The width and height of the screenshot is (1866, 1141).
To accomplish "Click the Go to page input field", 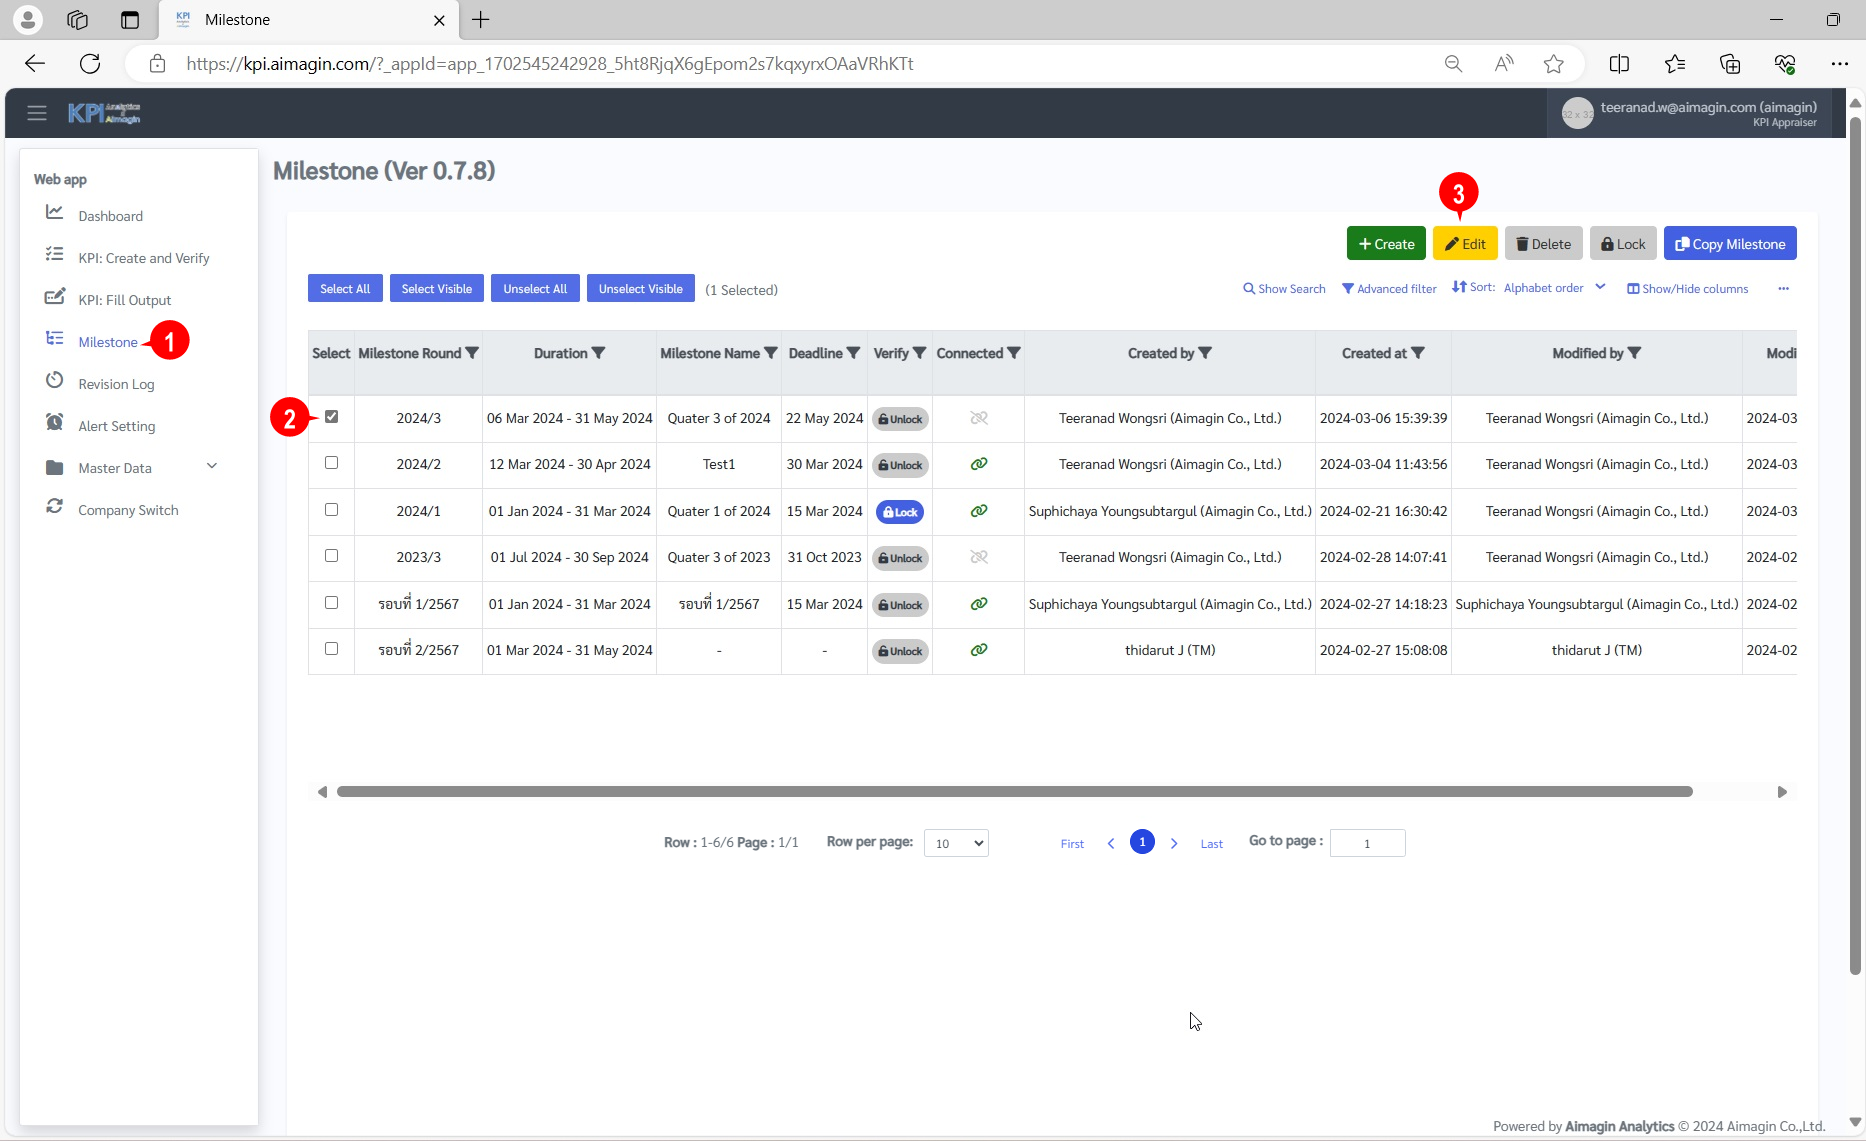I will click(1367, 843).
